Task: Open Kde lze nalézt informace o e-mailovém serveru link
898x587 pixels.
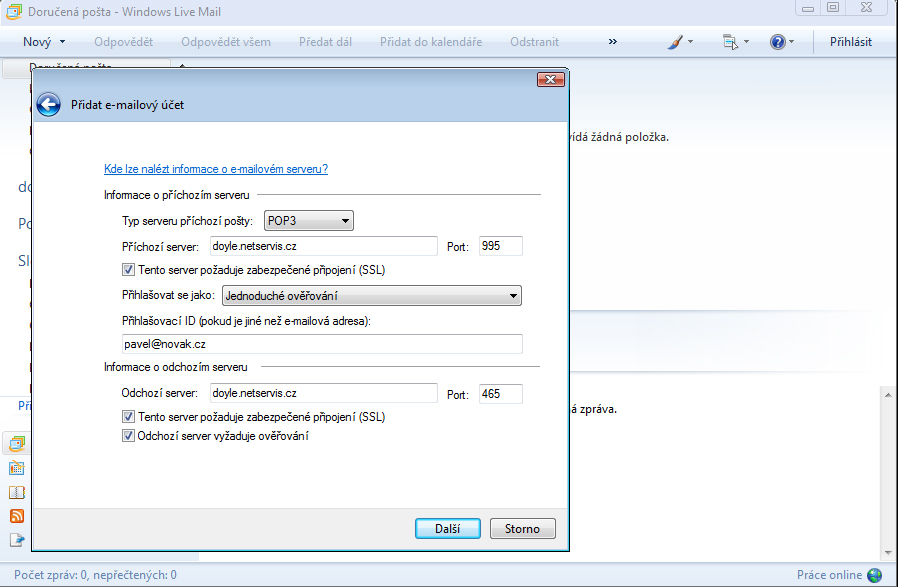Action: tap(216, 169)
